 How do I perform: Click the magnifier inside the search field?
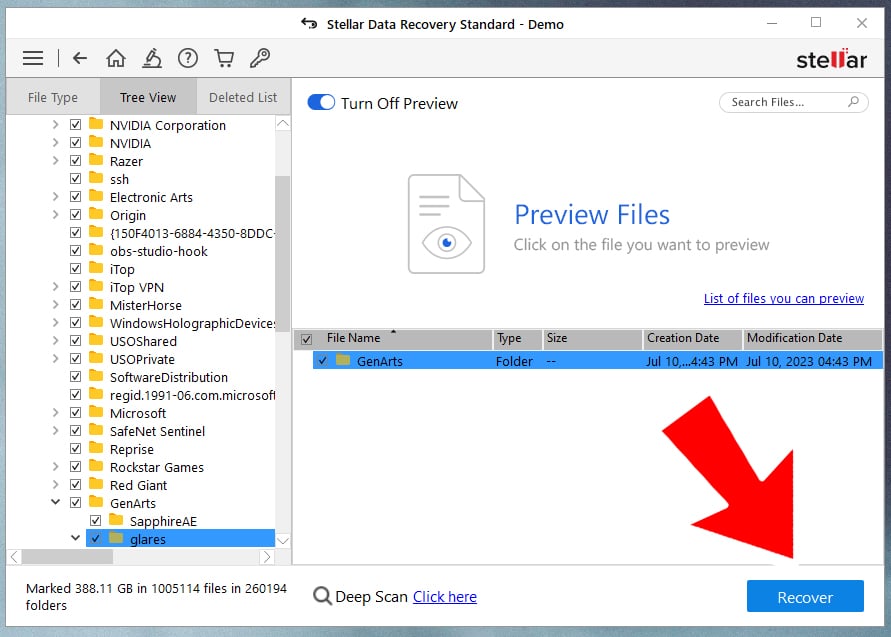853,102
